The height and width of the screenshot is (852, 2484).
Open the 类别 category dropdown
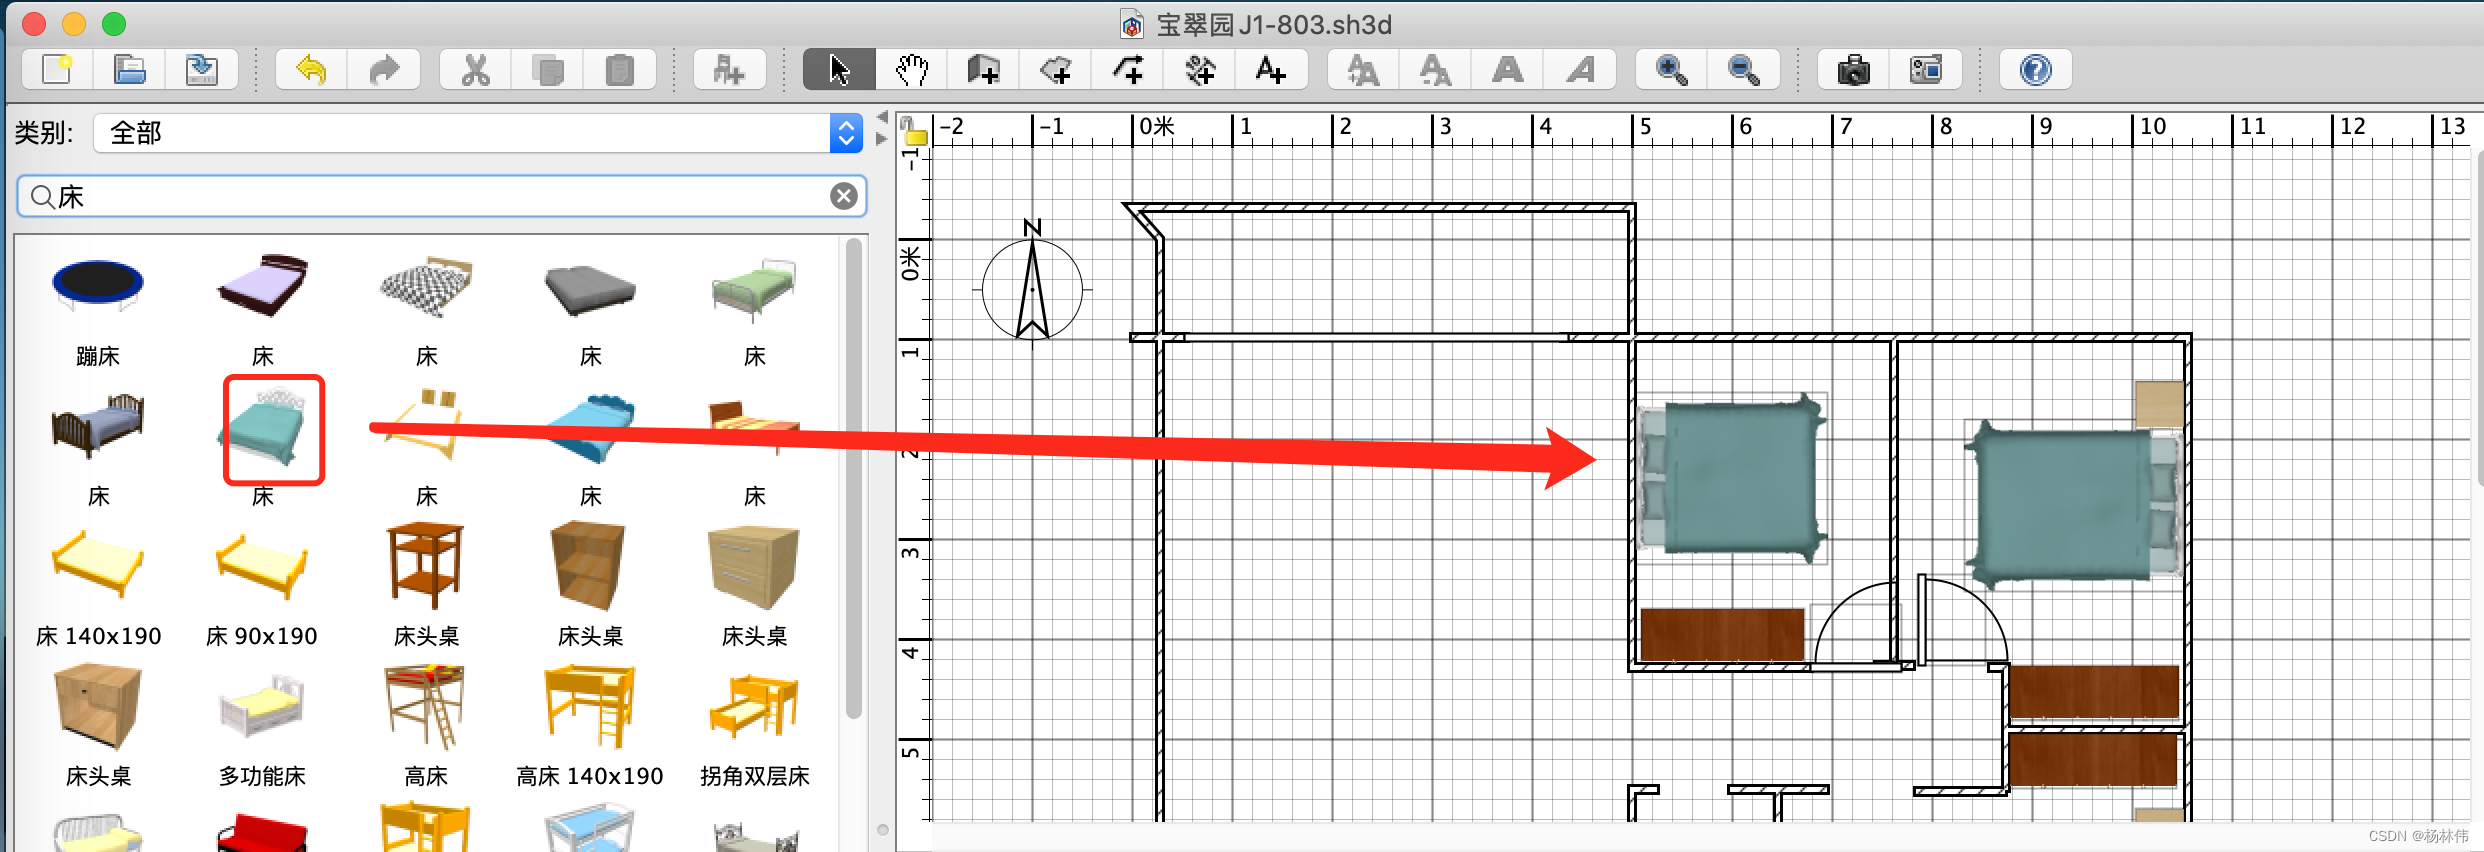coord(479,133)
